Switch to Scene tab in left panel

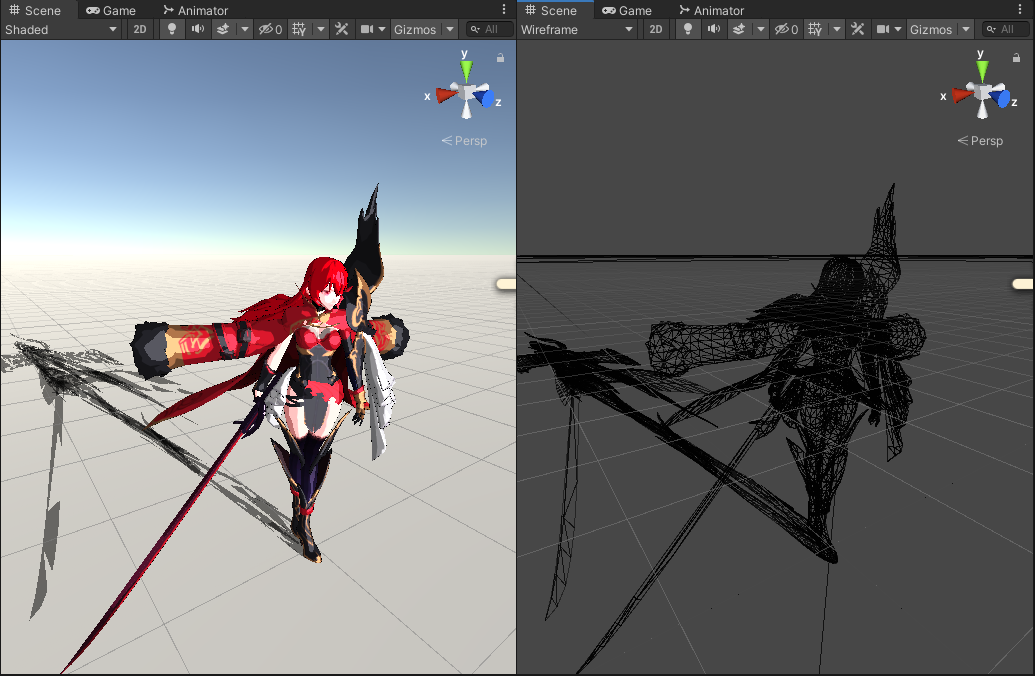click(36, 10)
